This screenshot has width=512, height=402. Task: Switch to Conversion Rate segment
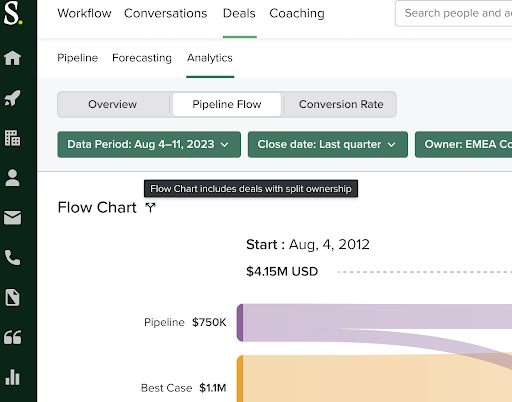click(x=341, y=104)
